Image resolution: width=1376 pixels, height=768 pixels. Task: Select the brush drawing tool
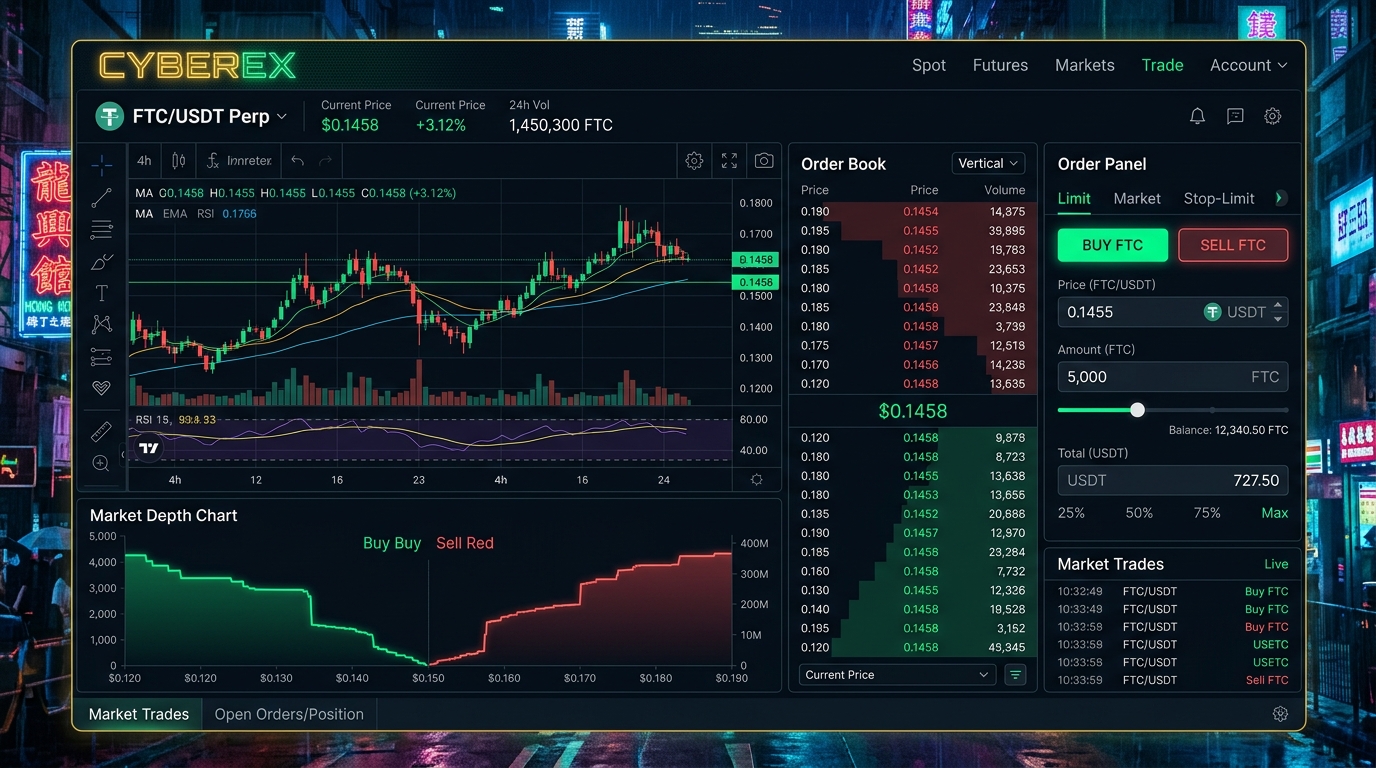(x=101, y=262)
